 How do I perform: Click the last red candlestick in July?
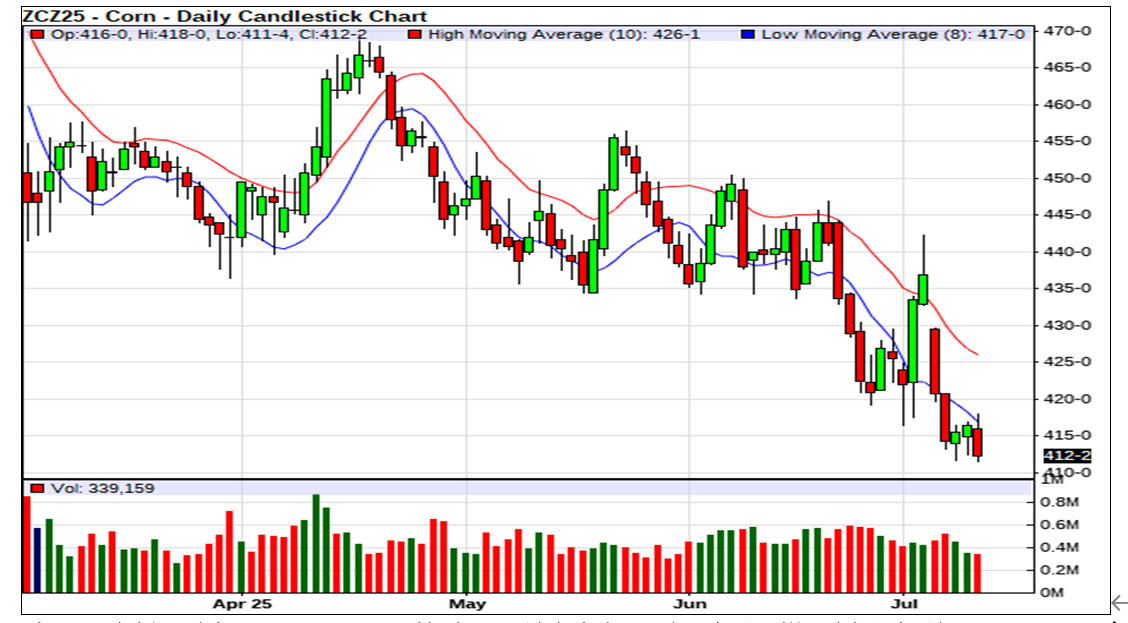click(977, 442)
